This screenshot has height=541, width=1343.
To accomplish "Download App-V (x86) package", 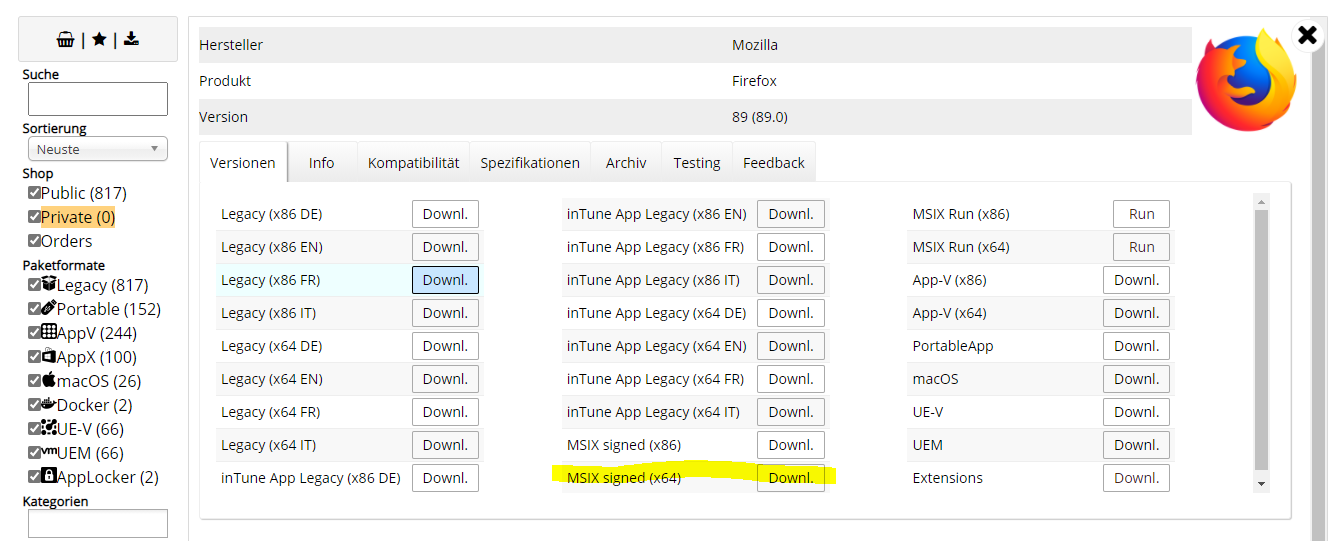I will (x=1136, y=280).
